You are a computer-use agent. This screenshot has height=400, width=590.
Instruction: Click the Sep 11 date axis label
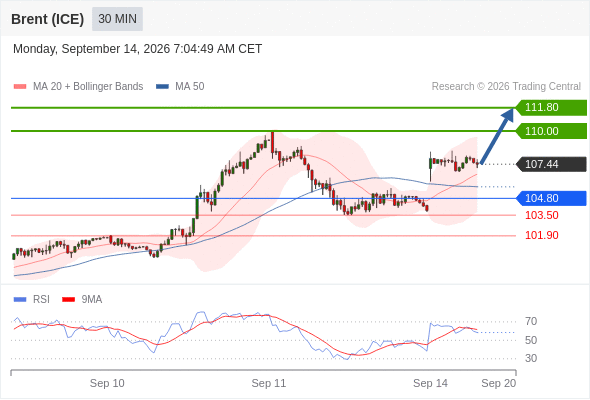(x=269, y=383)
